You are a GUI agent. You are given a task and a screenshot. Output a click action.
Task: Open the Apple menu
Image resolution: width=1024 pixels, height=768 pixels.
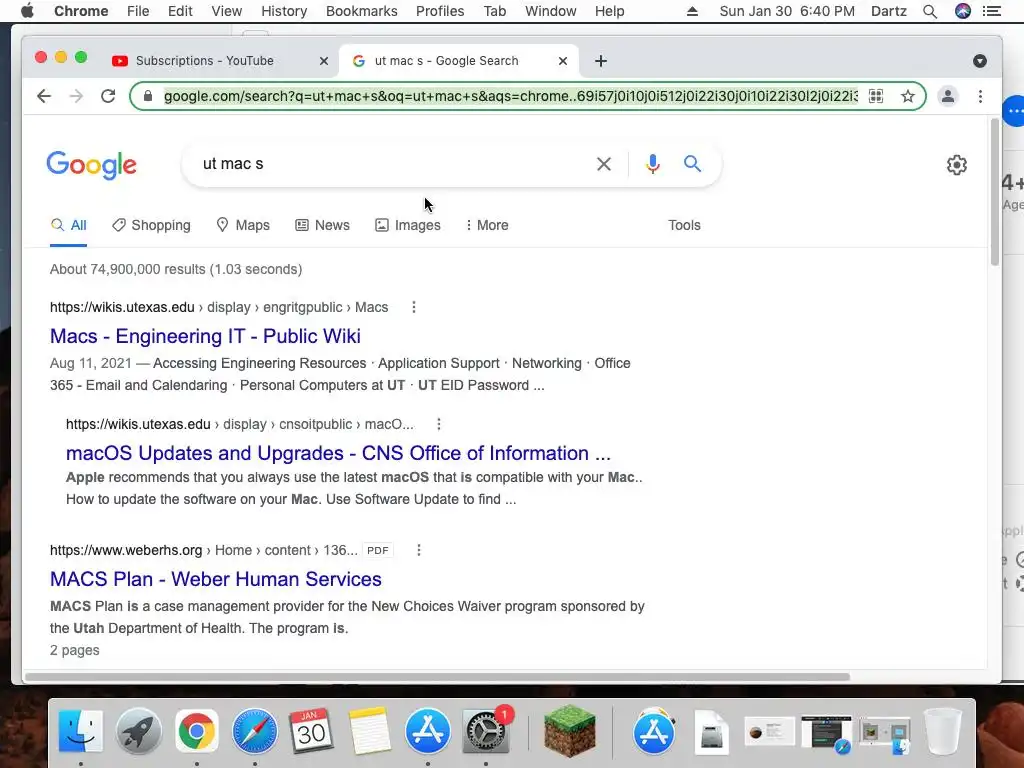pyautogui.click(x=27, y=11)
